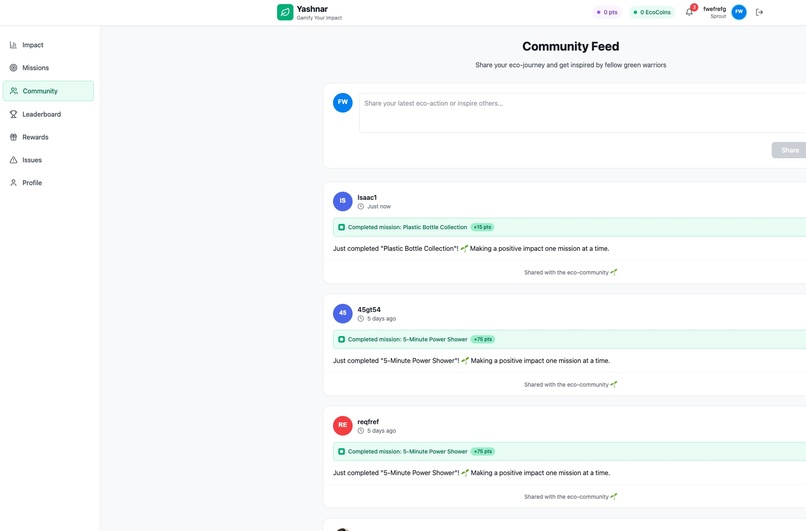Viewport: 806px width, 531px height.
Task: Focus the share eco-action text box
Action: pyautogui.click(x=582, y=113)
